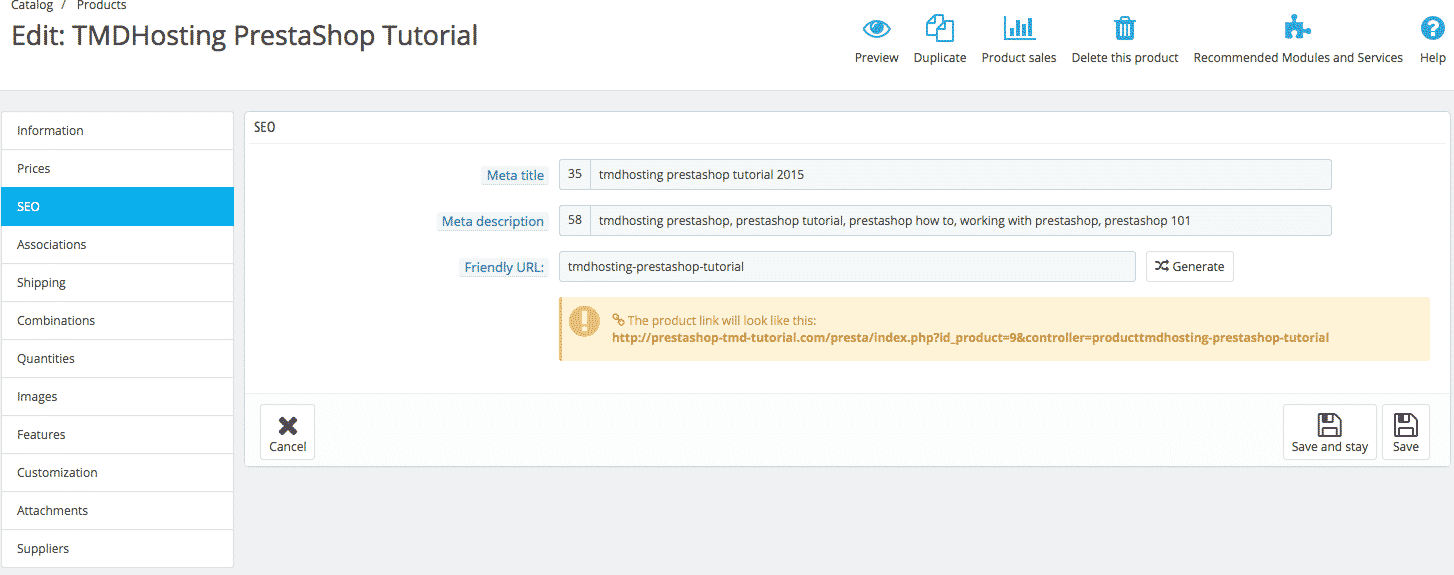Click the floppy disk icon on Save and stay
1454x575 pixels.
pyautogui.click(x=1330, y=424)
